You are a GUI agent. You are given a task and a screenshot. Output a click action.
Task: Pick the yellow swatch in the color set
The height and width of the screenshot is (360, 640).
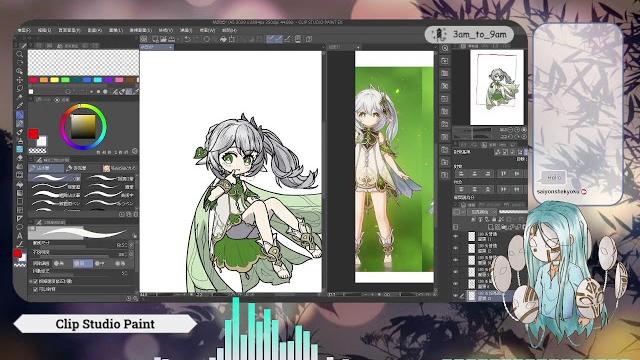coord(55,80)
